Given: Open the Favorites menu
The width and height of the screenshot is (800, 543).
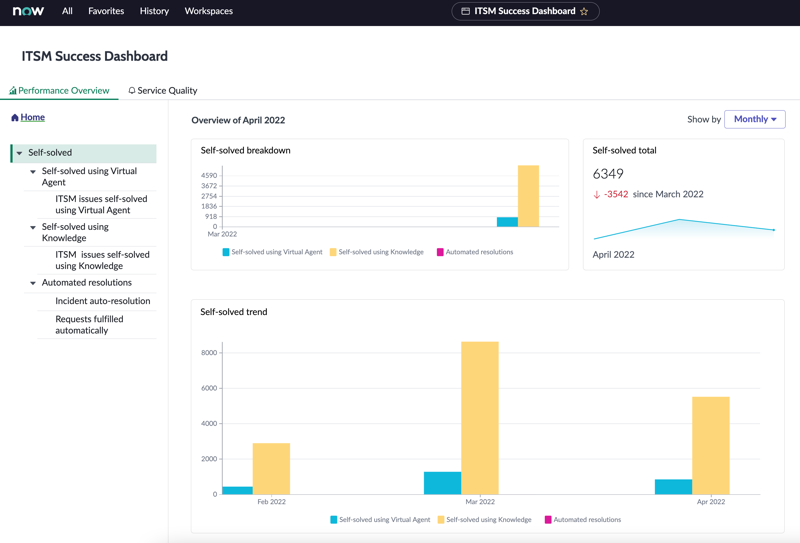Looking at the screenshot, I should coord(106,11).
